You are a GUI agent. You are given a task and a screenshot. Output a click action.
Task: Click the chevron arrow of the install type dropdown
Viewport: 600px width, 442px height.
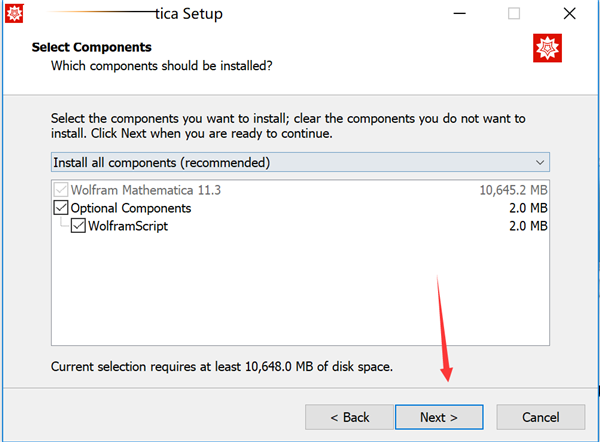click(x=539, y=162)
